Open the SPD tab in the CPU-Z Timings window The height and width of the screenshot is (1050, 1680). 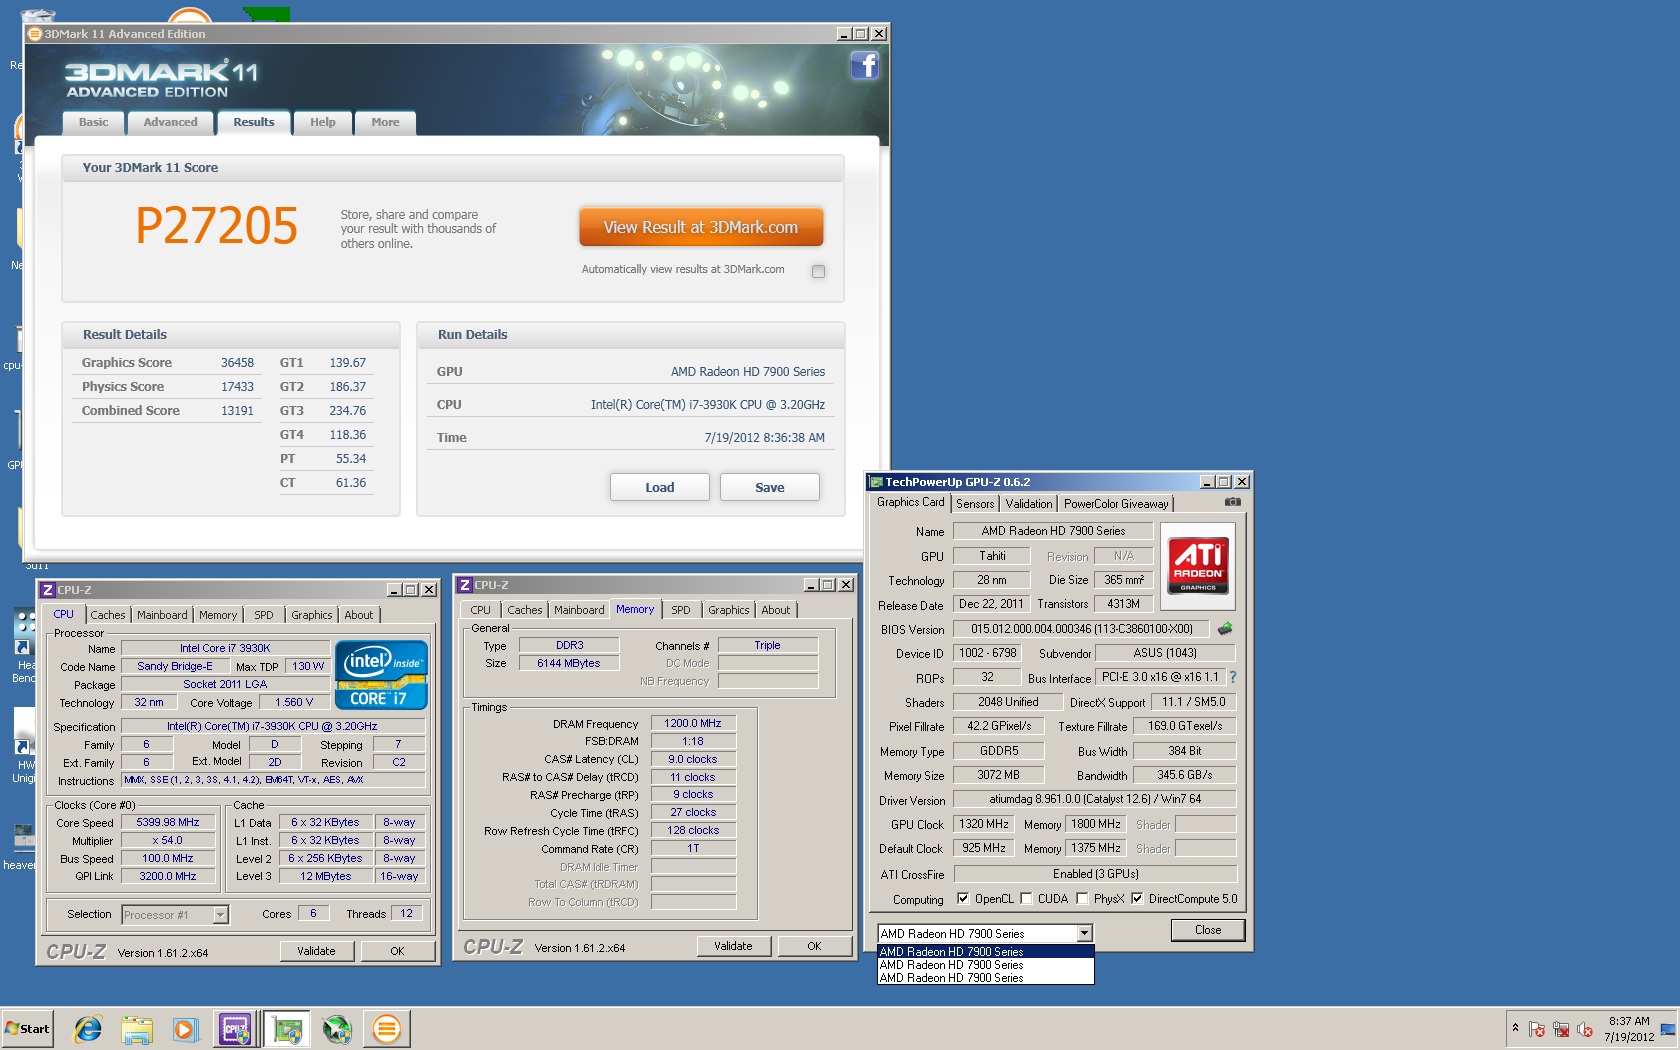point(681,610)
